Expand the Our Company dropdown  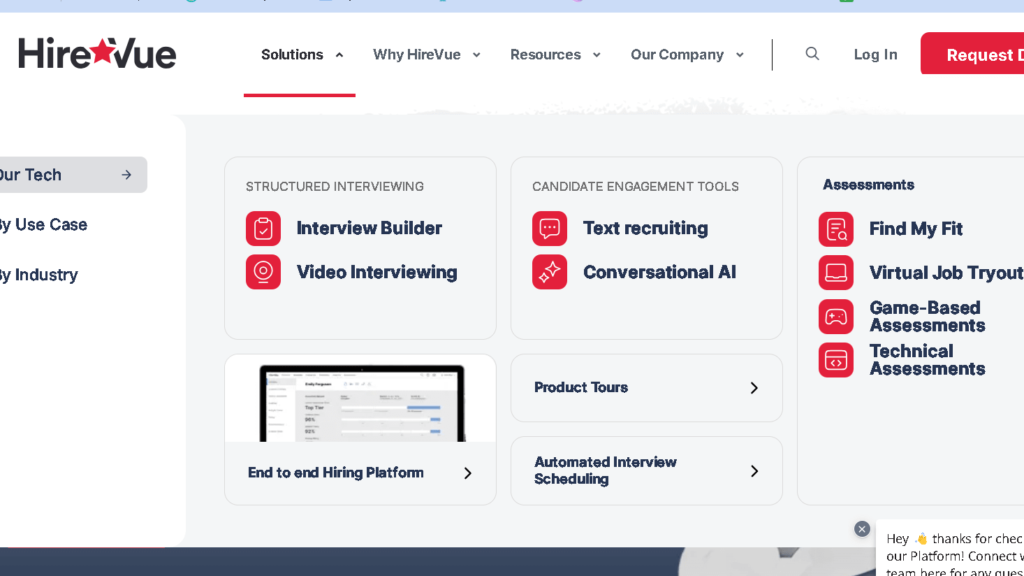pyautogui.click(x=740, y=55)
